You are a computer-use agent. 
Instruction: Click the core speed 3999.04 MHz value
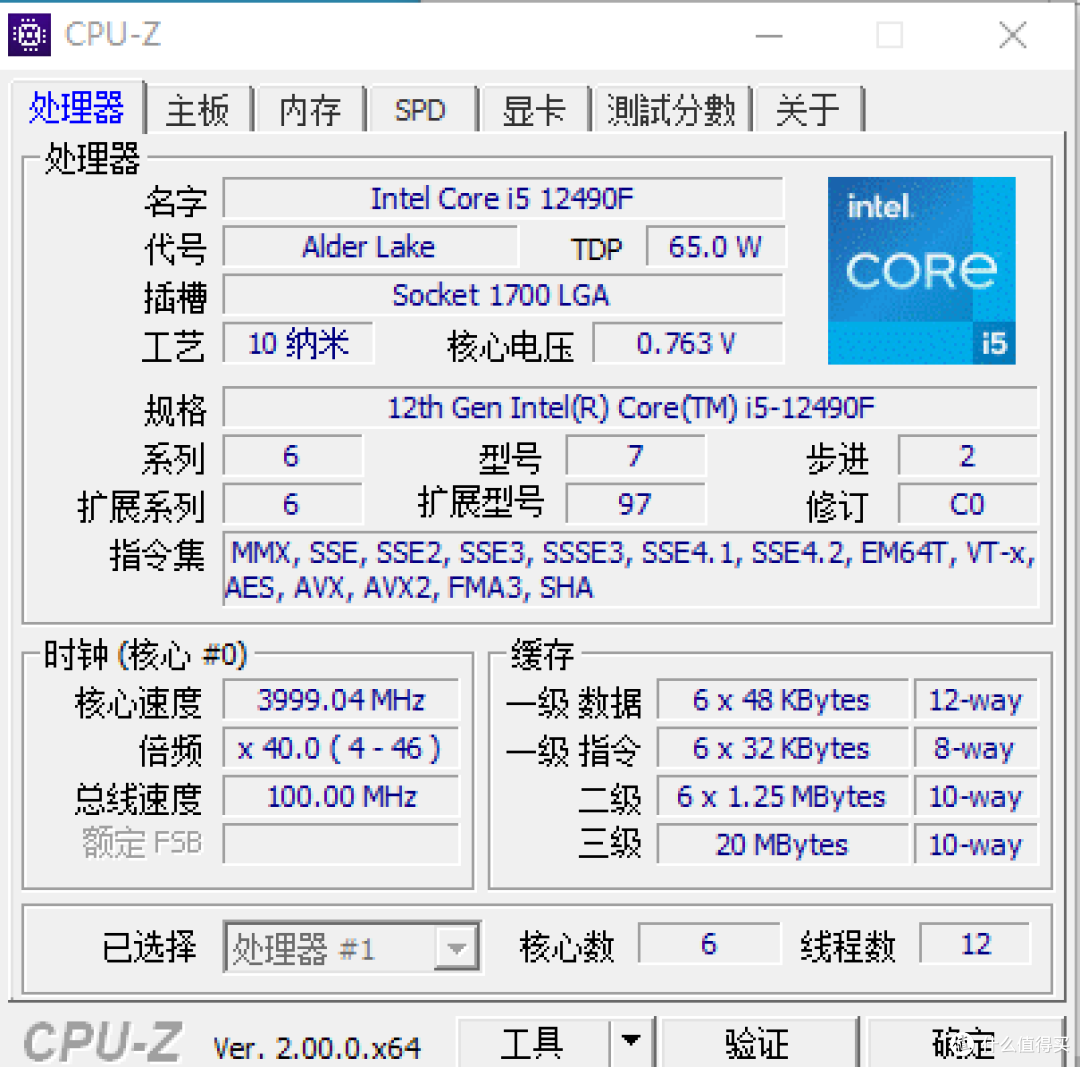click(341, 700)
